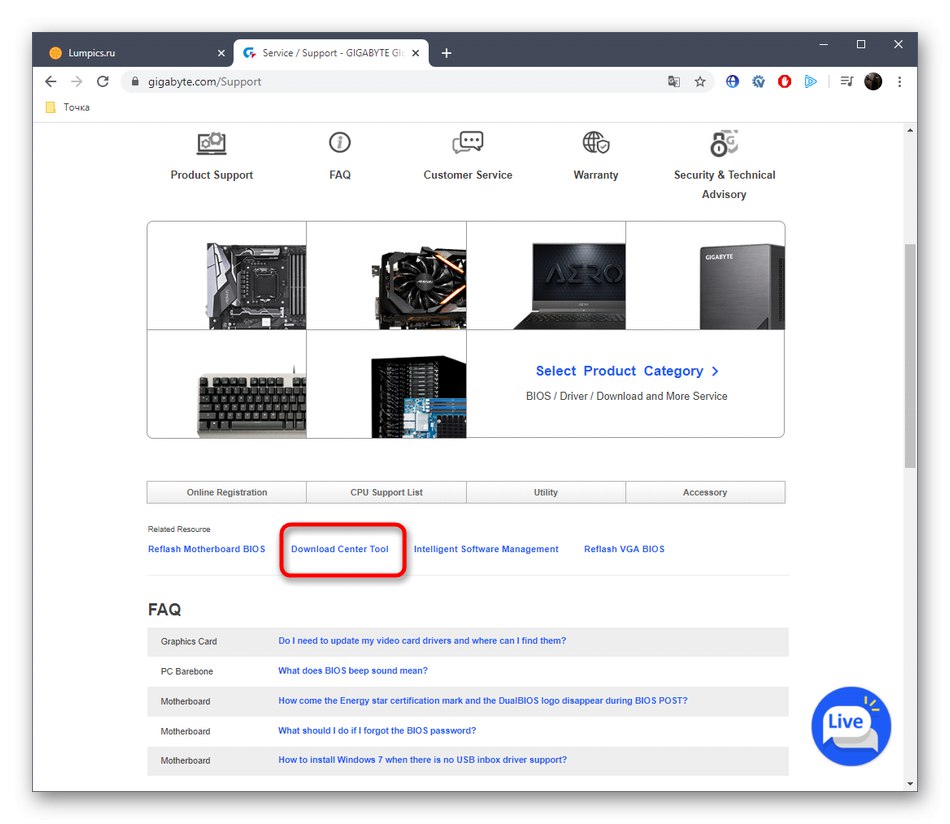This screenshot has width=950, height=824.
Task: Open the Chrome three-dot menu
Action: tap(900, 81)
